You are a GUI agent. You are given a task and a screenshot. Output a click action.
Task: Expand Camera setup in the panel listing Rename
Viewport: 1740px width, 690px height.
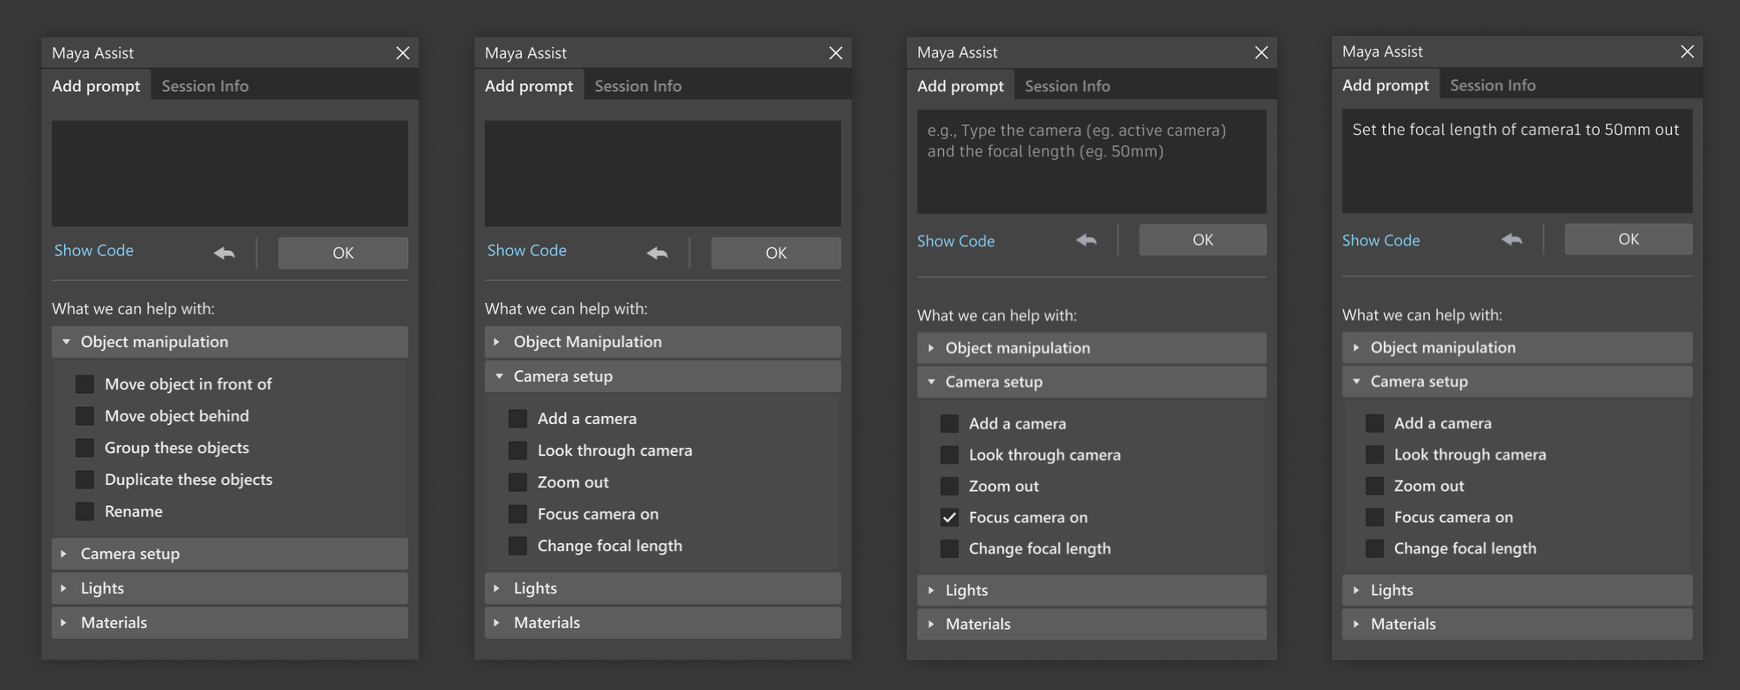[x=230, y=554]
